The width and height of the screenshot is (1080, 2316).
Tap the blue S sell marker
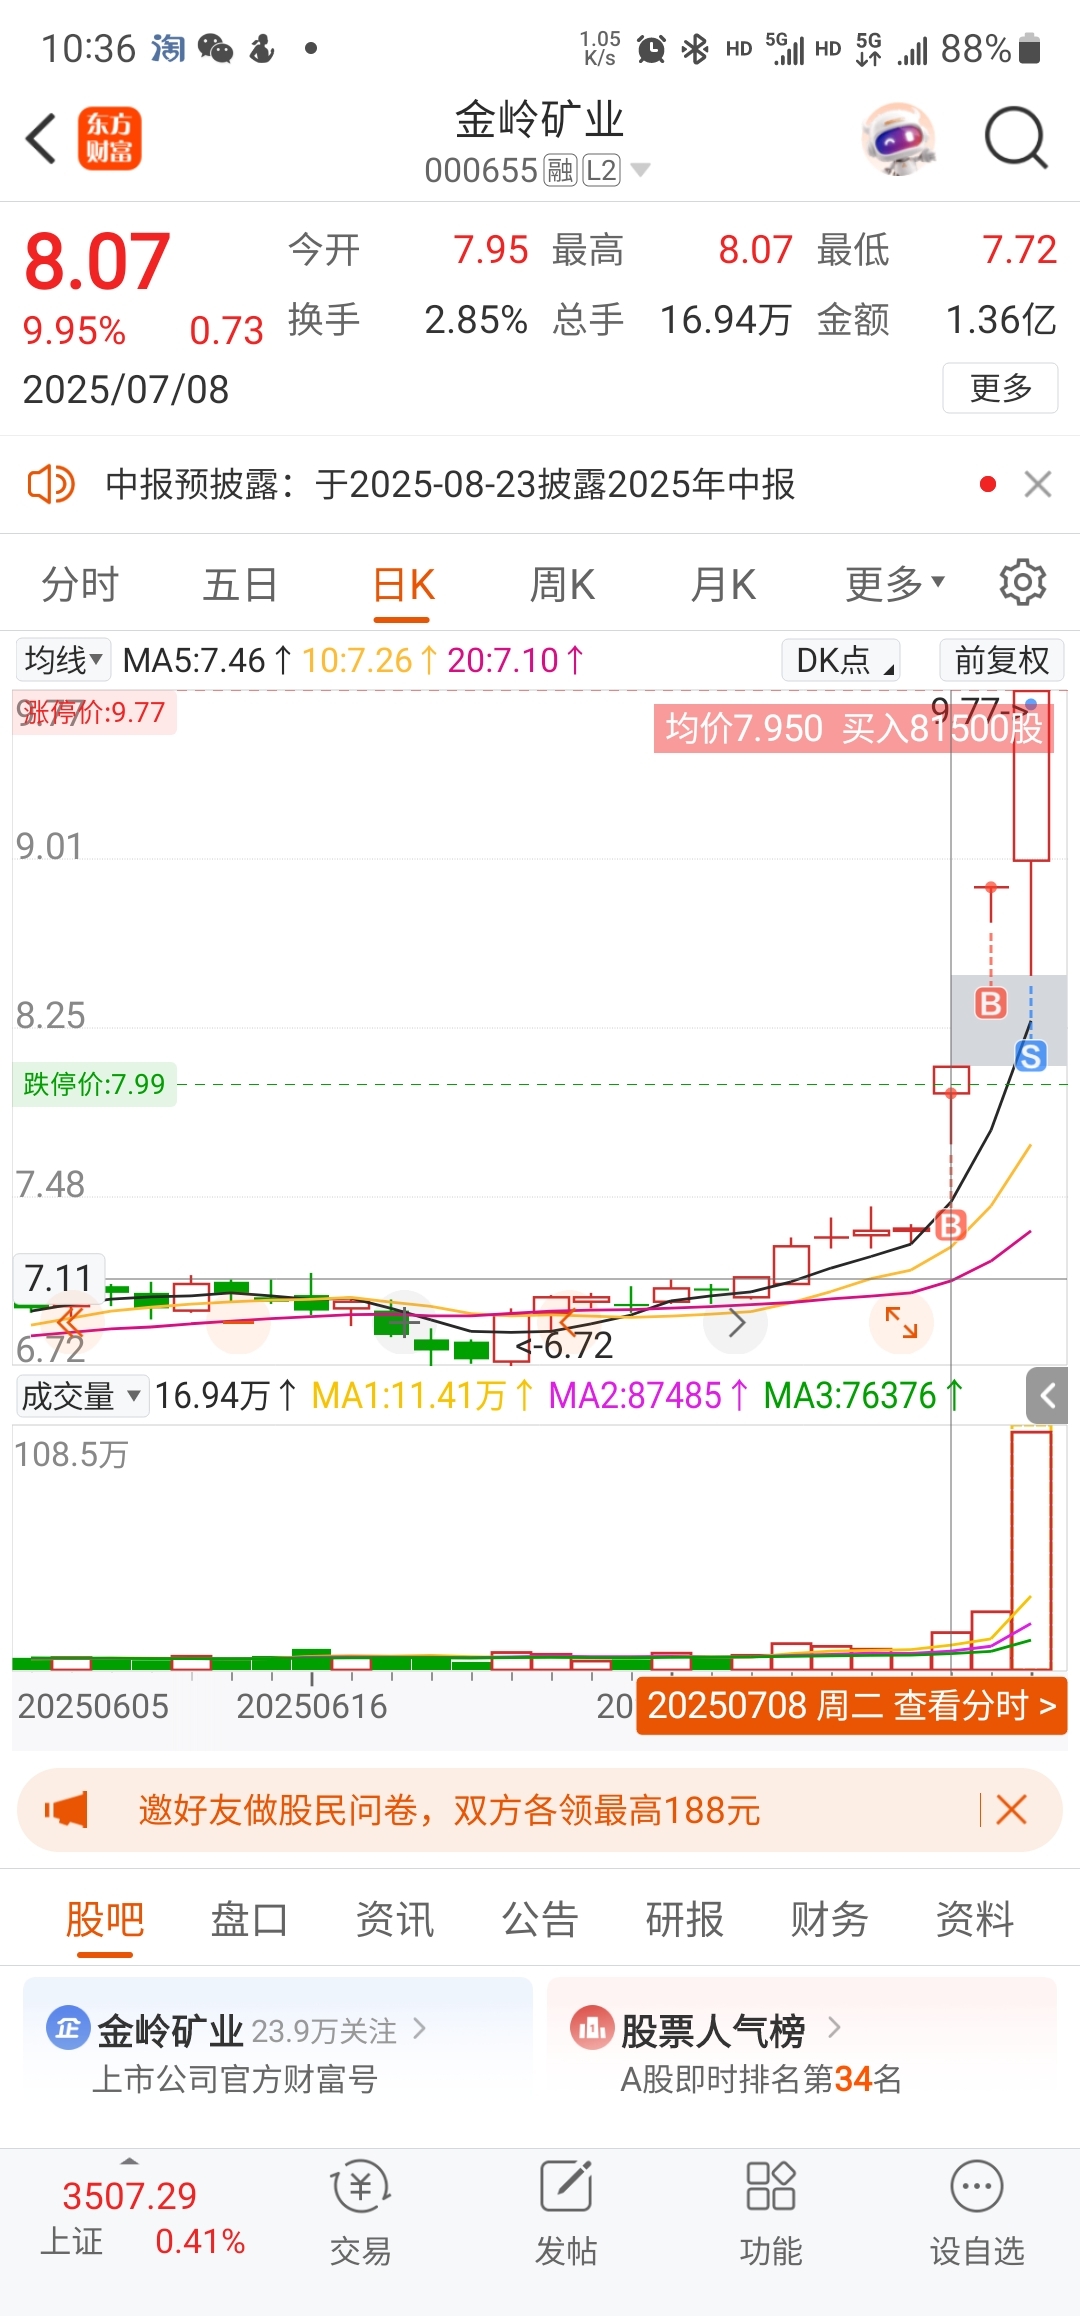tap(1031, 1056)
